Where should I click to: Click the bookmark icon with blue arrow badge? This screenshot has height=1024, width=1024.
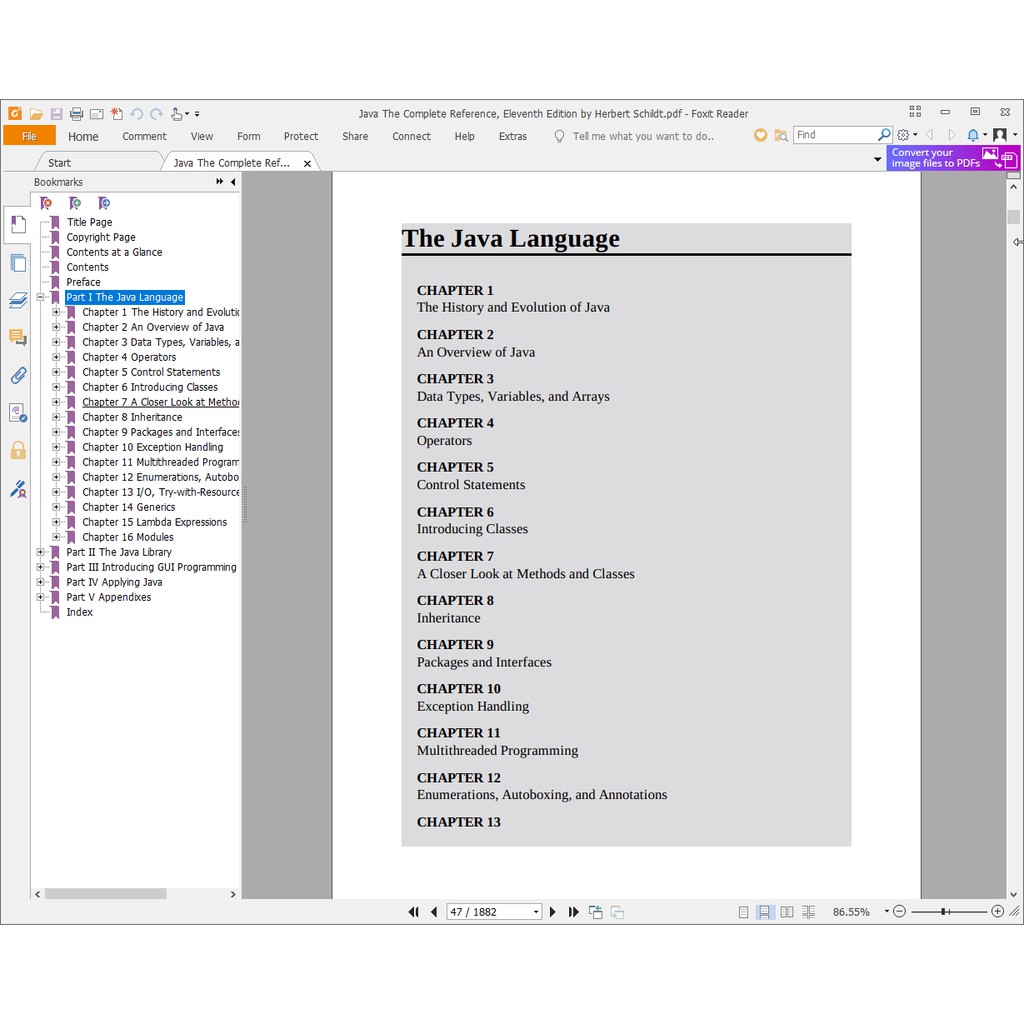pos(104,203)
